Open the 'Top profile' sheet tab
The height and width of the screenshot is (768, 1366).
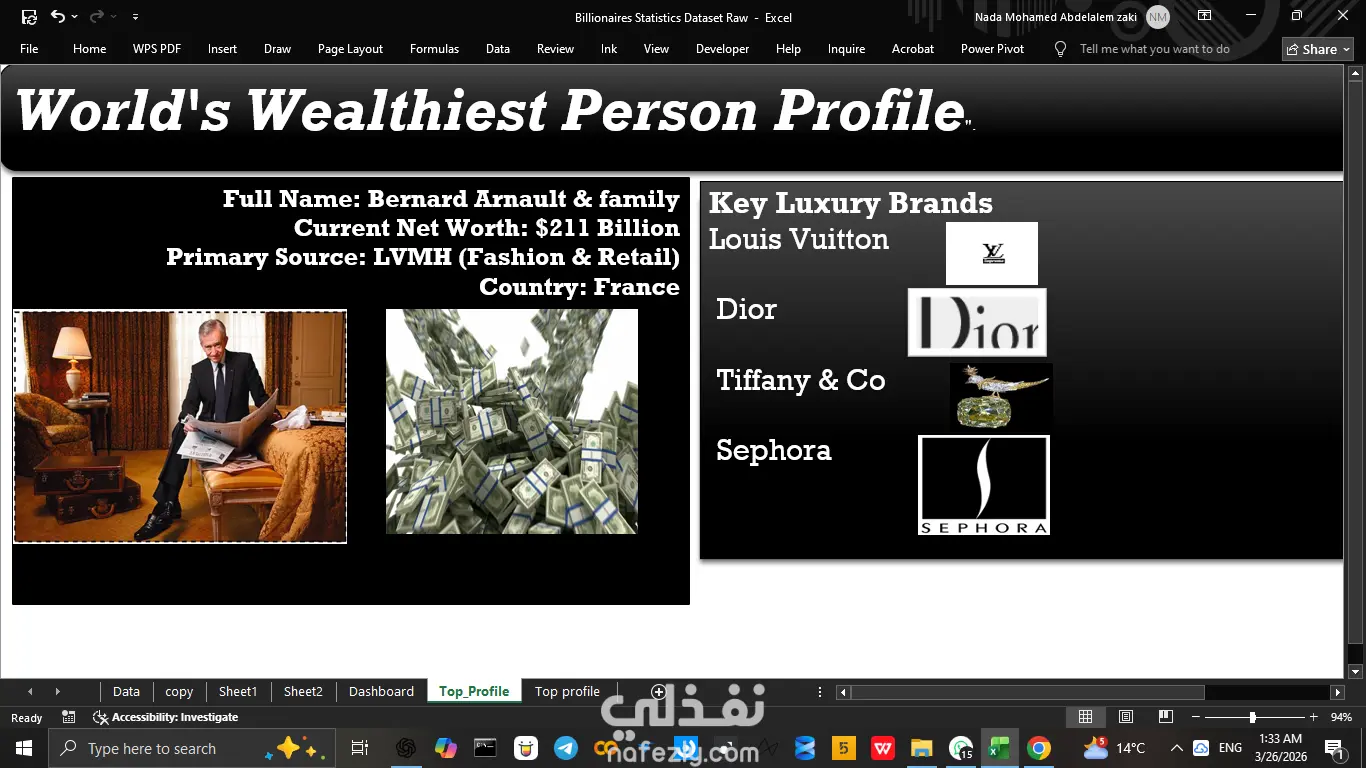[x=567, y=691]
